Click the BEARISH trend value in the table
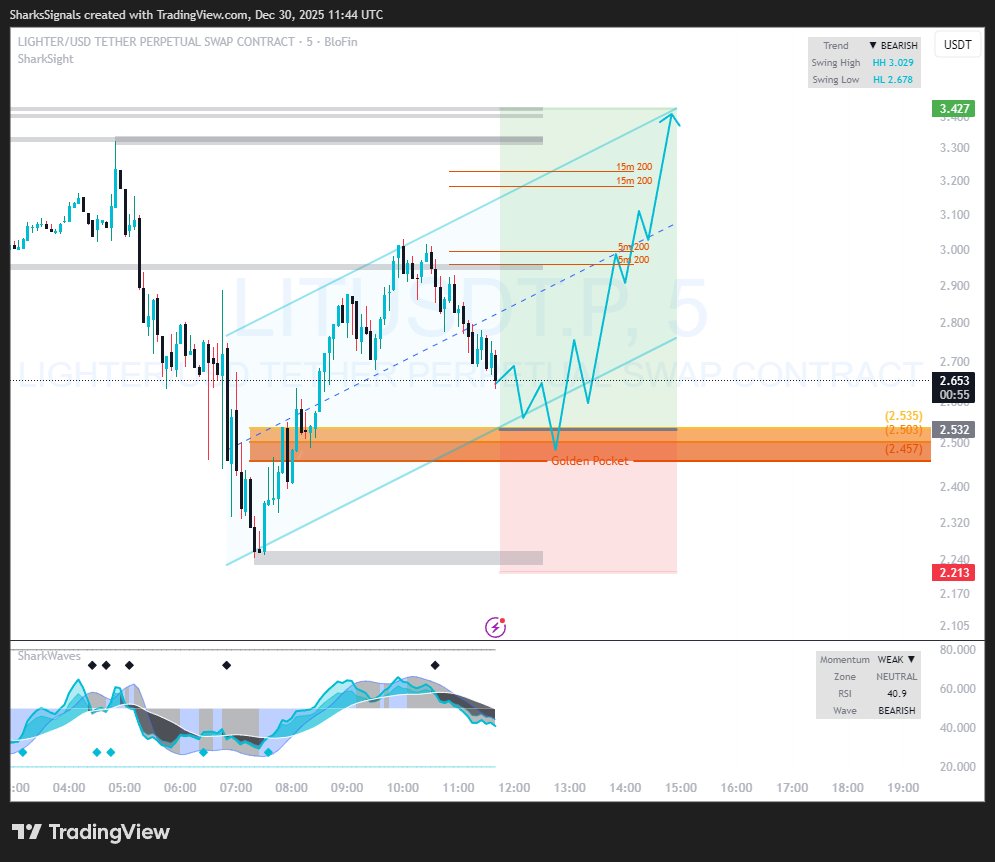The height and width of the screenshot is (862, 995). click(893, 46)
